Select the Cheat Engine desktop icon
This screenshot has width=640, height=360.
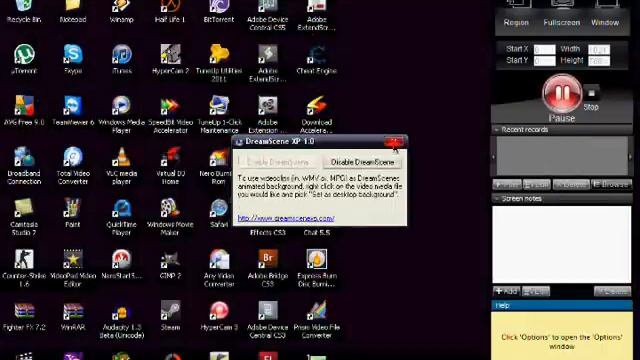coord(317,59)
